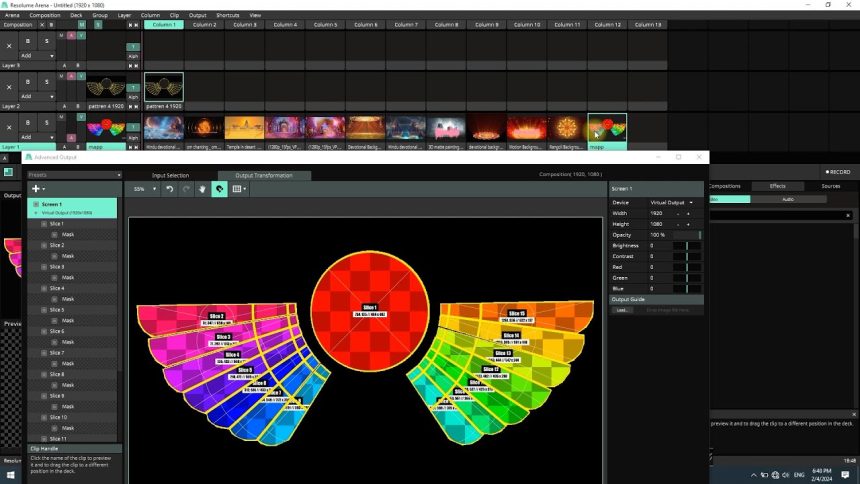
Task: Toggle the highlighted snapping magnet tool
Action: coord(219,189)
